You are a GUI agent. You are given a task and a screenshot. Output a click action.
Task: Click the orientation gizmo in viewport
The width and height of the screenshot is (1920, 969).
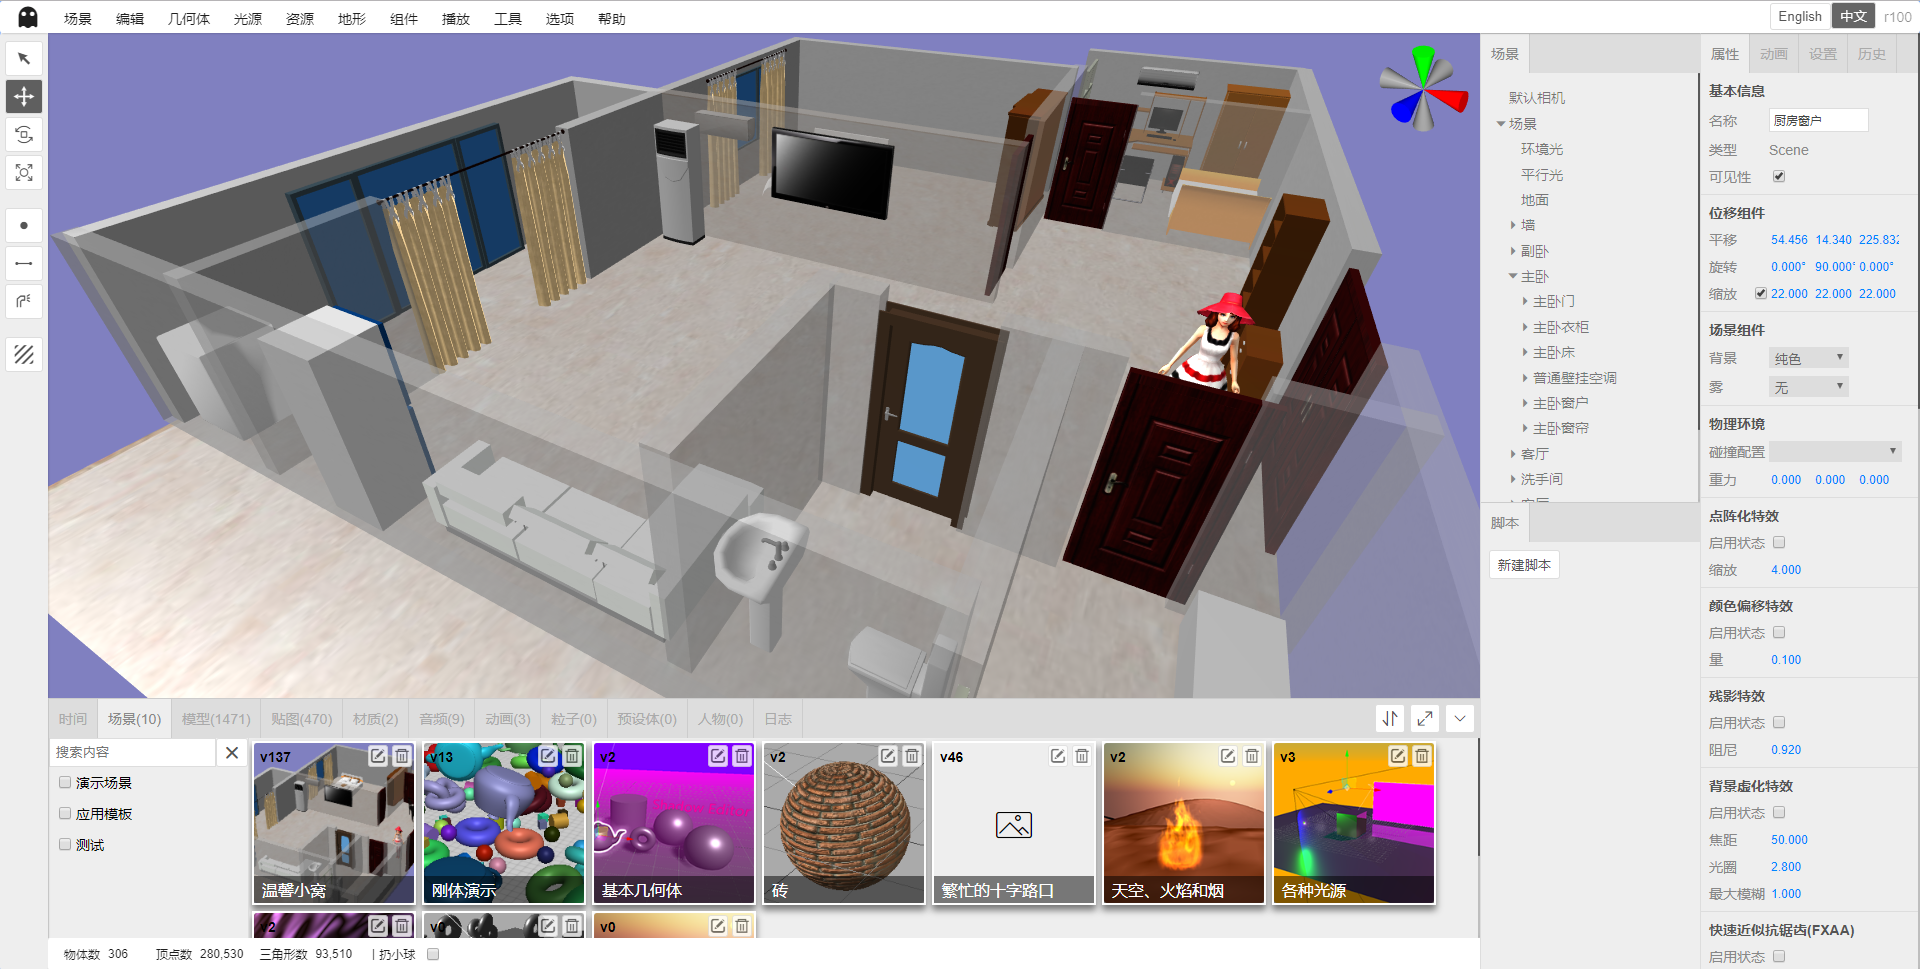pos(1423,88)
